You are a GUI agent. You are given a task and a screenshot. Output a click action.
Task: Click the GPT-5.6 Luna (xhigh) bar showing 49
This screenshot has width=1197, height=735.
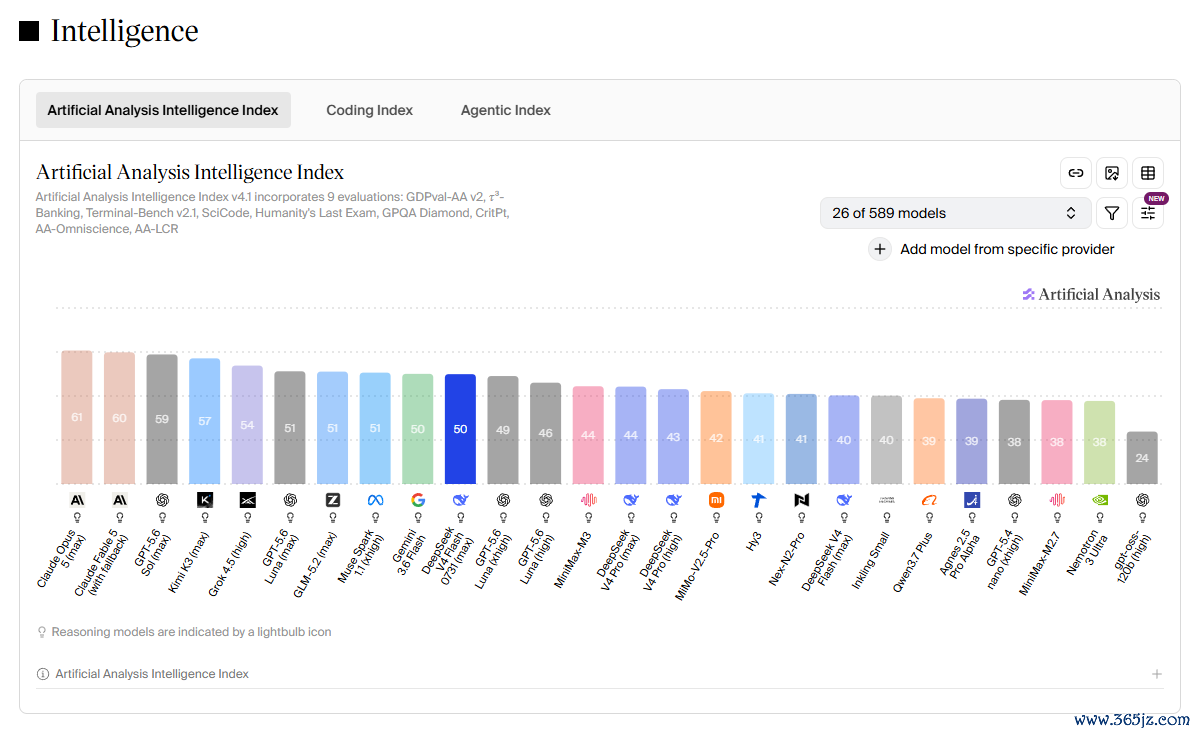503,430
